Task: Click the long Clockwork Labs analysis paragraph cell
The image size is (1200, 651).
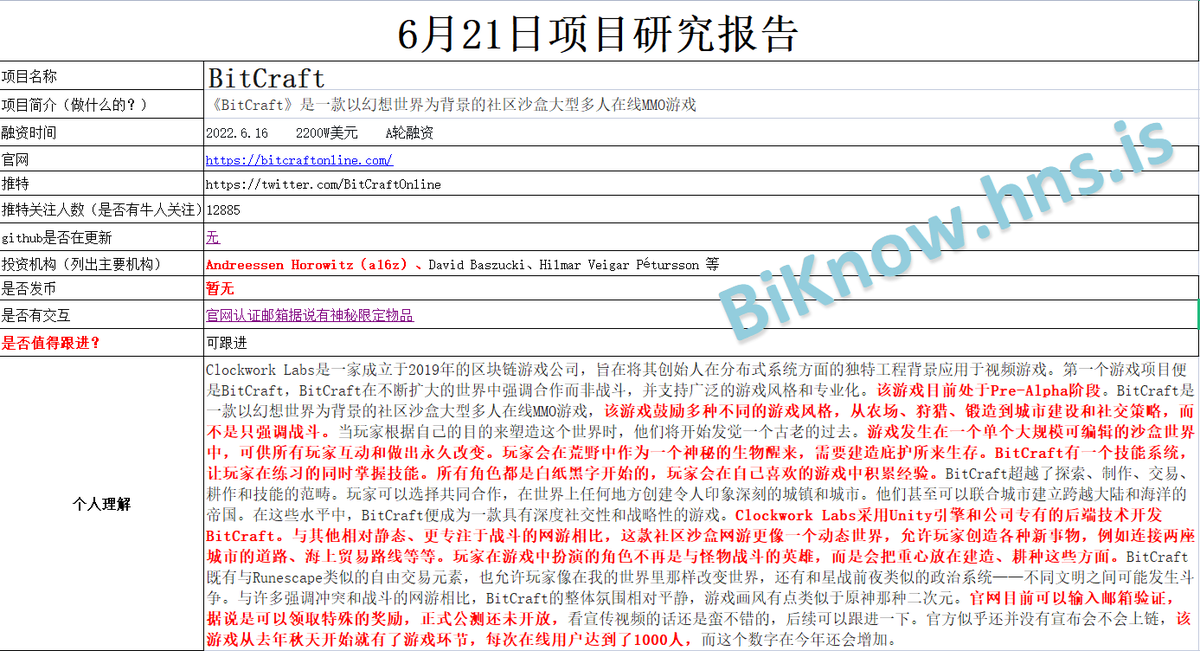Action: point(701,504)
